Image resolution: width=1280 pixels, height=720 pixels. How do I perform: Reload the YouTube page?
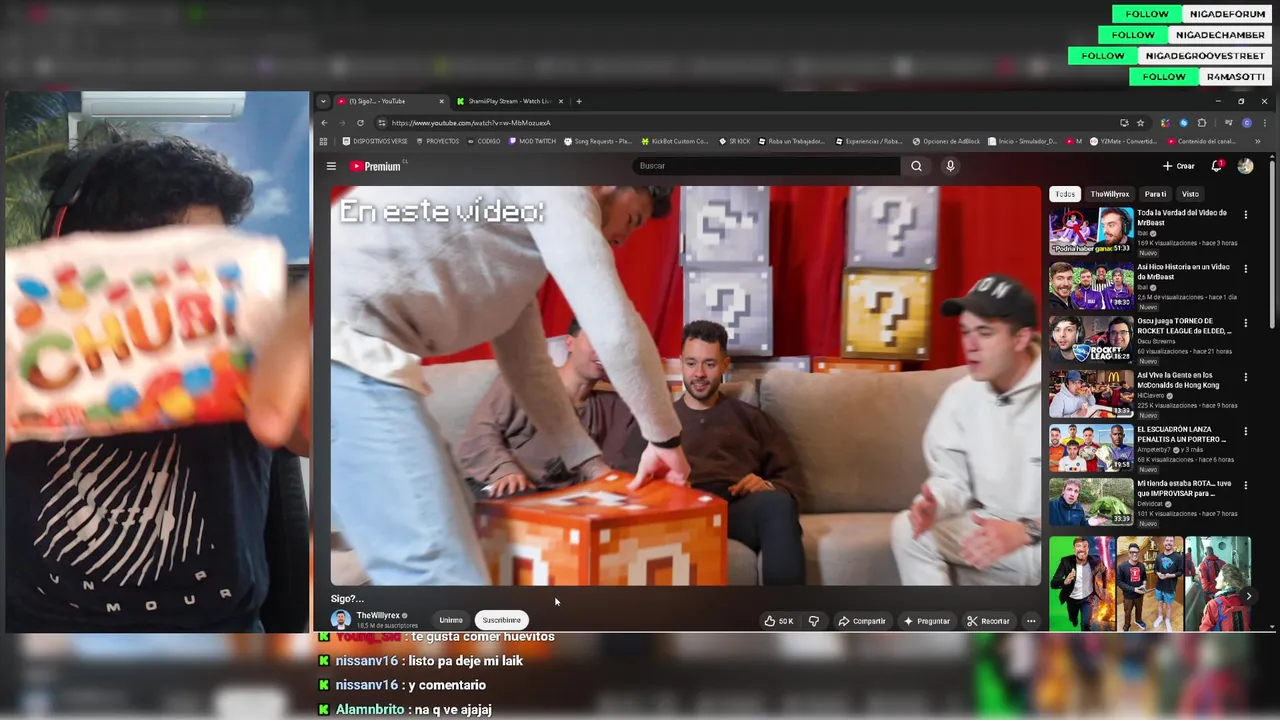point(360,123)
